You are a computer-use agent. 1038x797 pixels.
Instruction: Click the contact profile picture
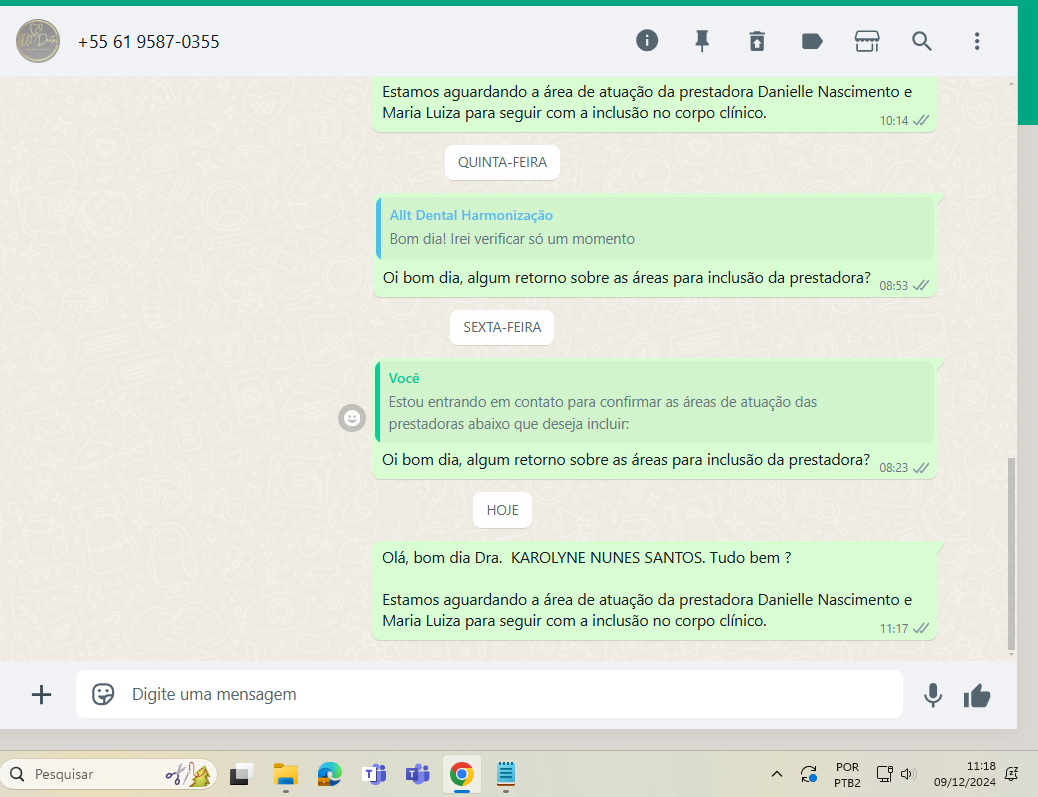point(38,41)
